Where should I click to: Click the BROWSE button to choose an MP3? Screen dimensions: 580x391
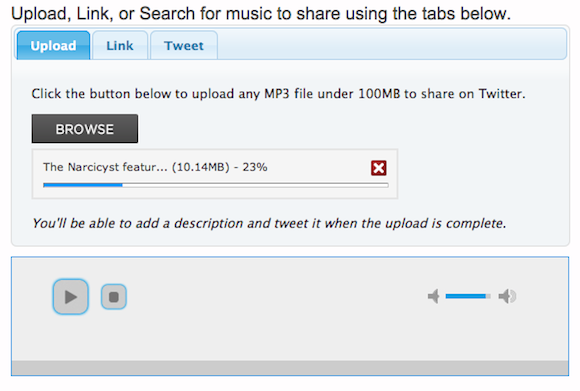click(x=85, y=129)
